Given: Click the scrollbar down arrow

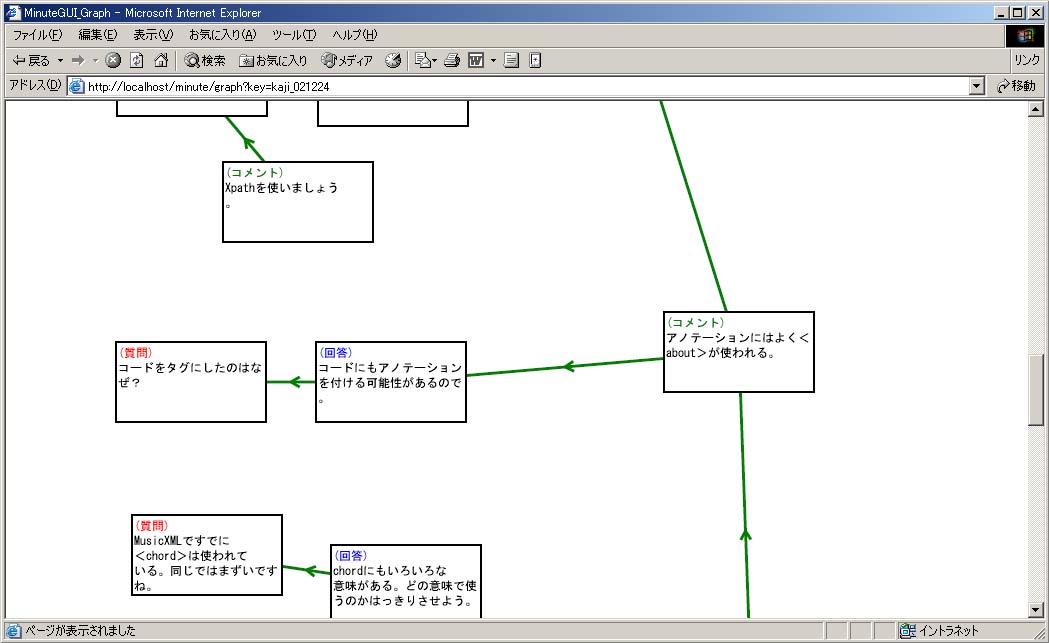Looking at the screenshot, I should pyautogui.click(x=1036, y=610).
